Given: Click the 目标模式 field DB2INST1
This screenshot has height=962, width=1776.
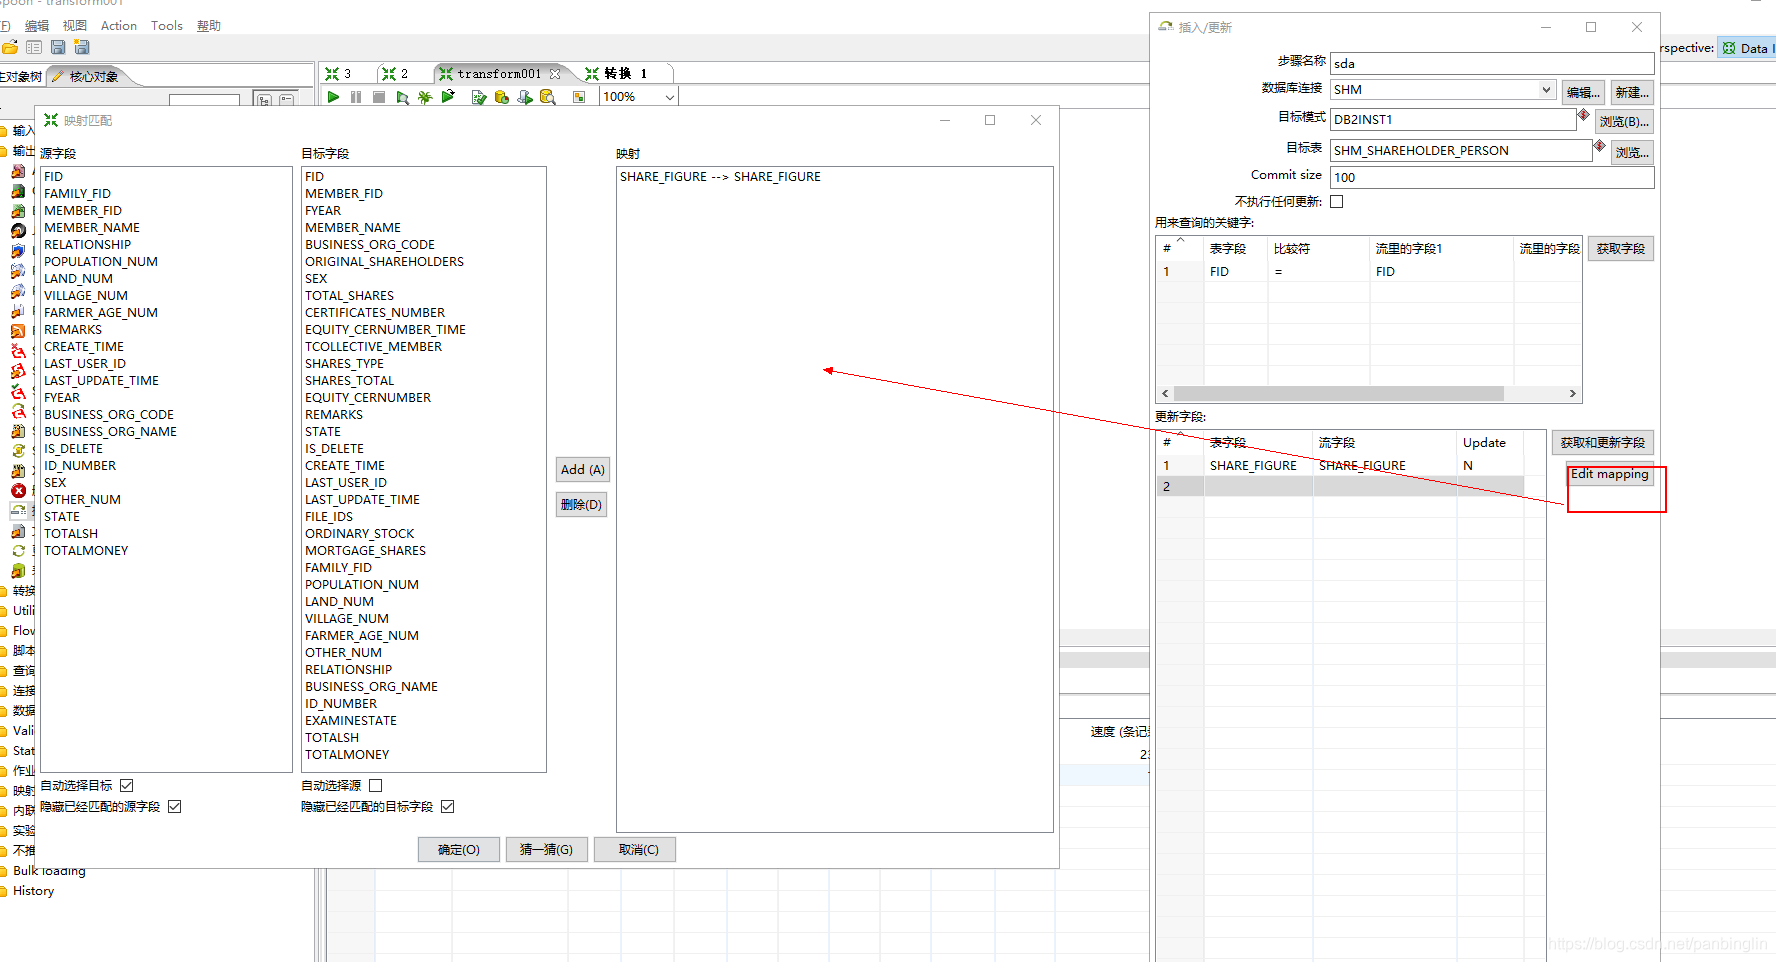Looking at the screenshot, I should [x=1453, y=120].
